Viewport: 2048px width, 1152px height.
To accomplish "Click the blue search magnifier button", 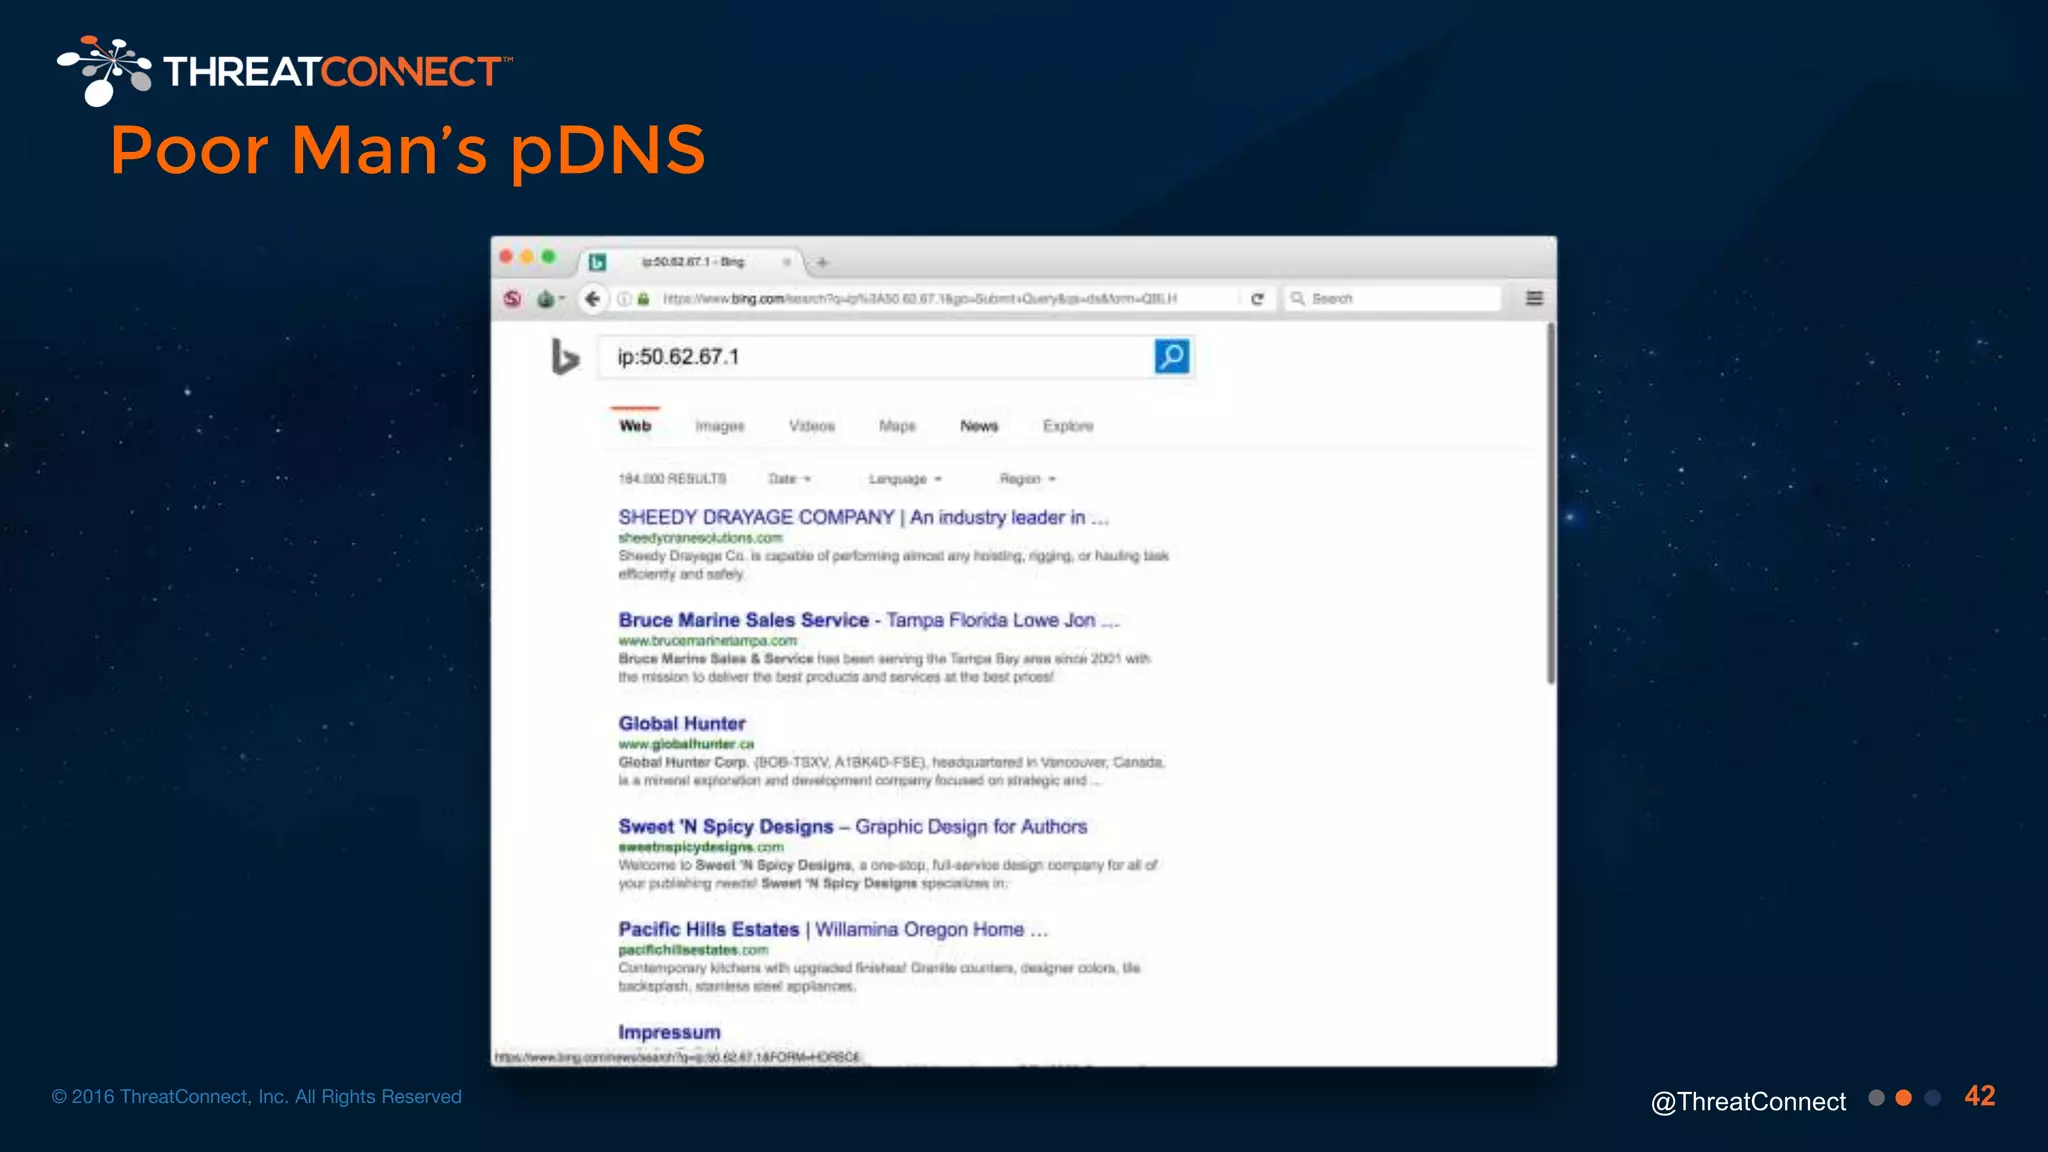I will point(1172,356).
